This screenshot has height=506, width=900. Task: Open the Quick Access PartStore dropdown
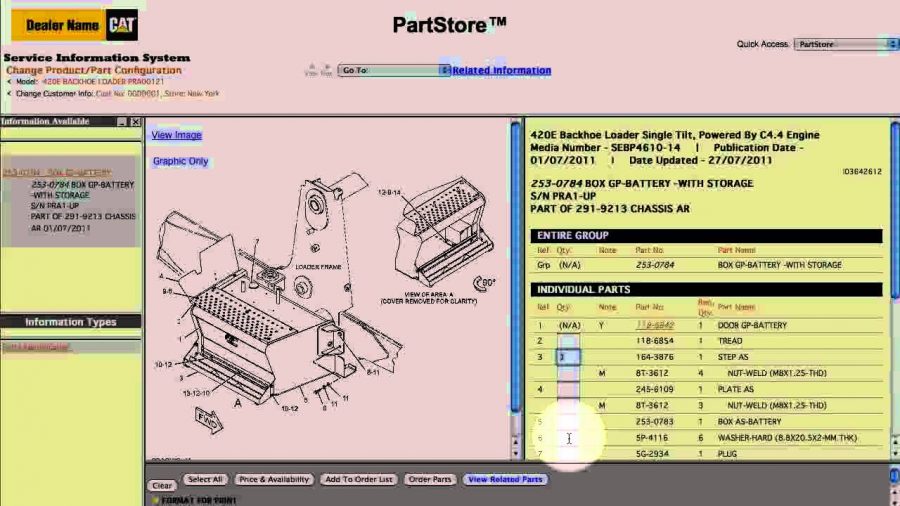(845, 44)
